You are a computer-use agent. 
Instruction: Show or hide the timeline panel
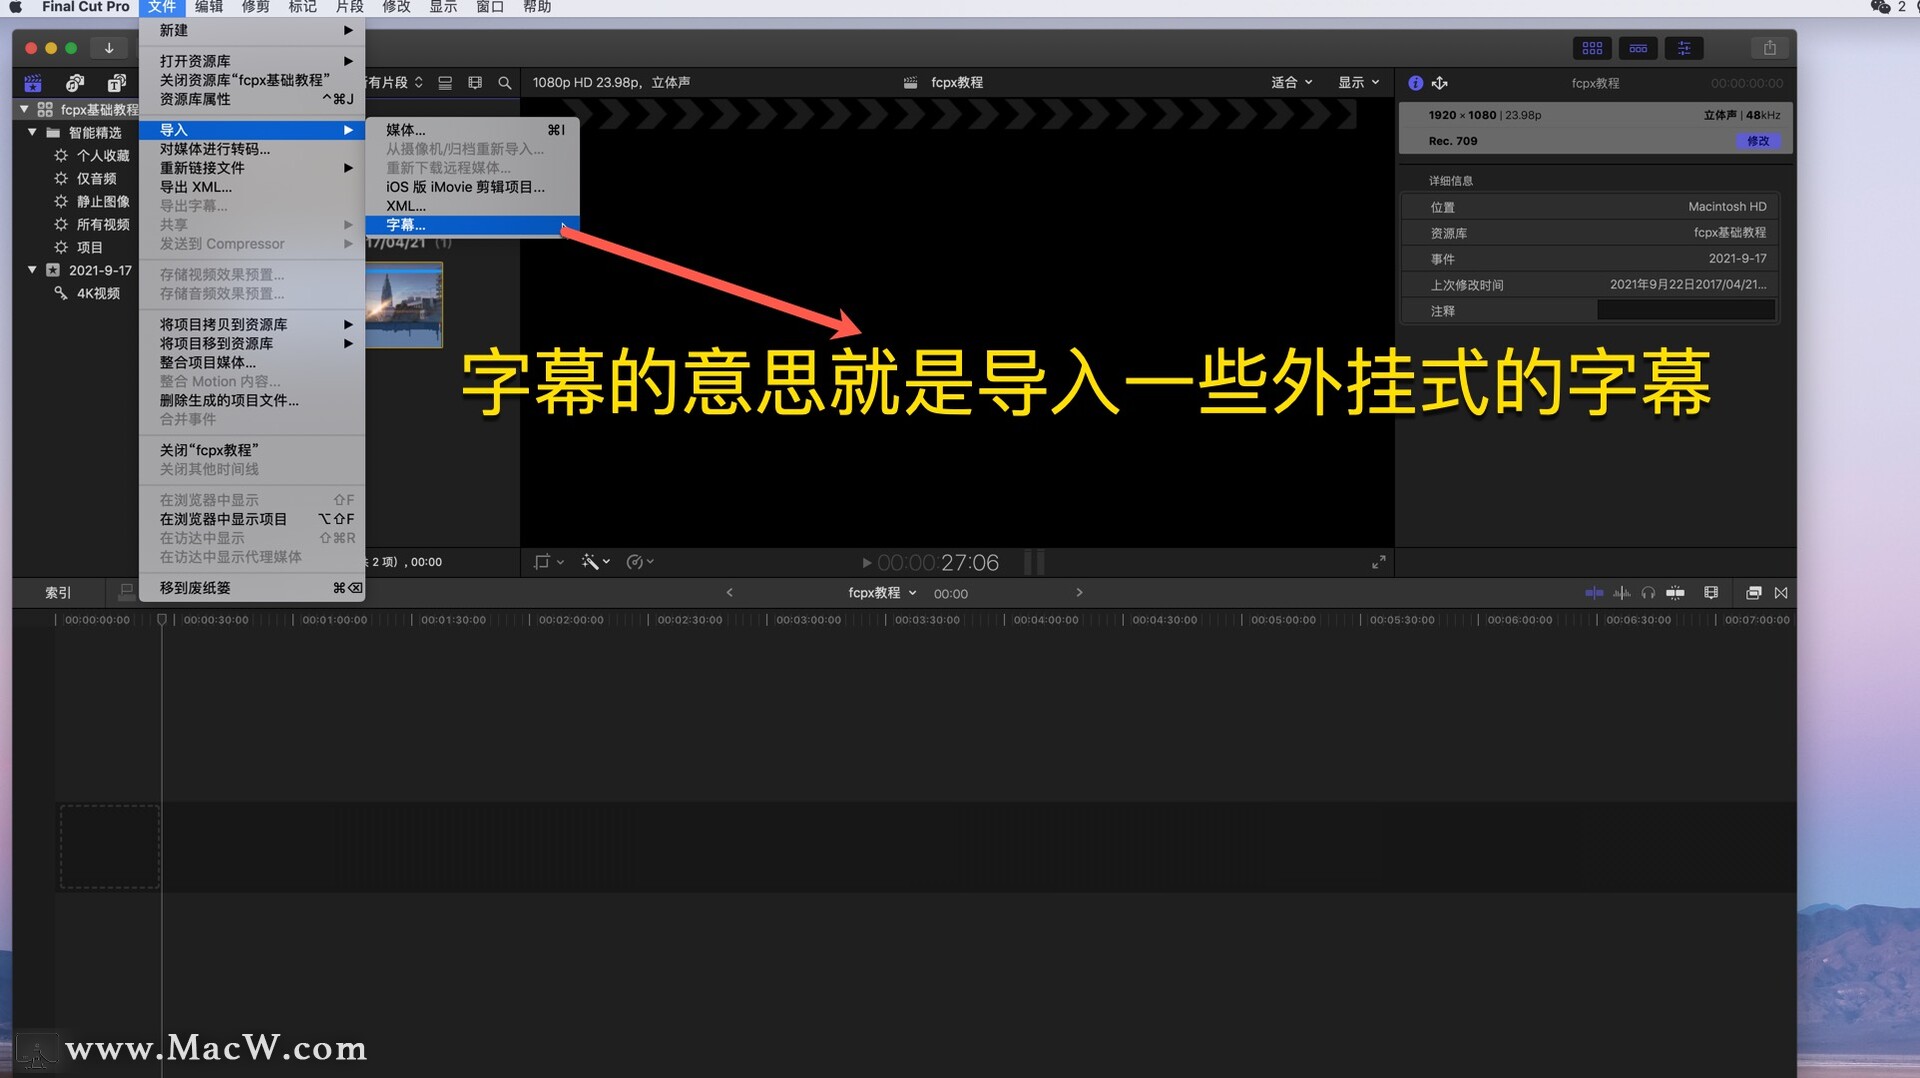1638,48
